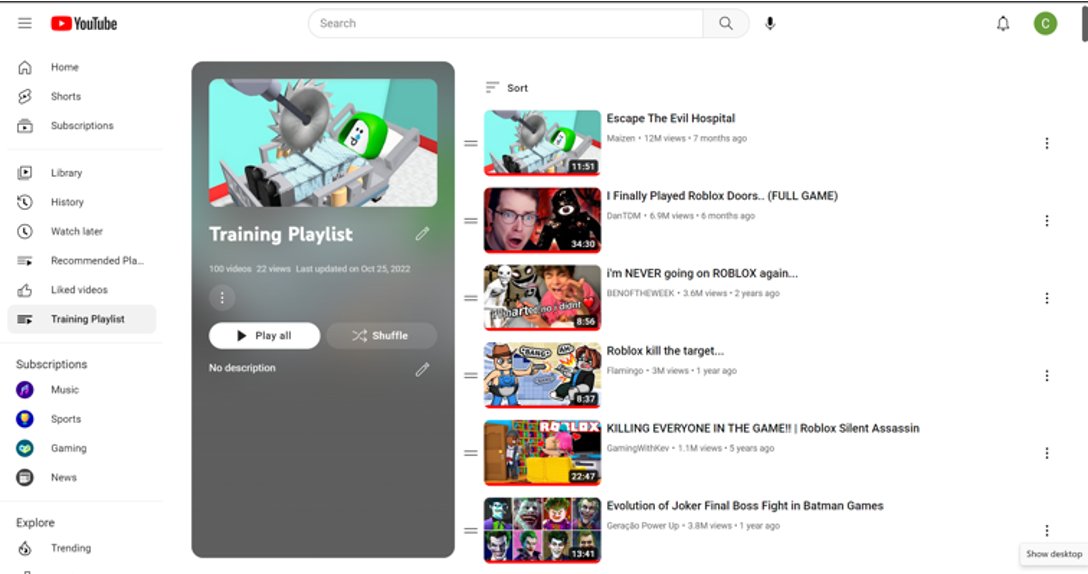Click drag handle of Evolution of Joker video
This screenshot has height=574, width=1088.
[470, 531]
